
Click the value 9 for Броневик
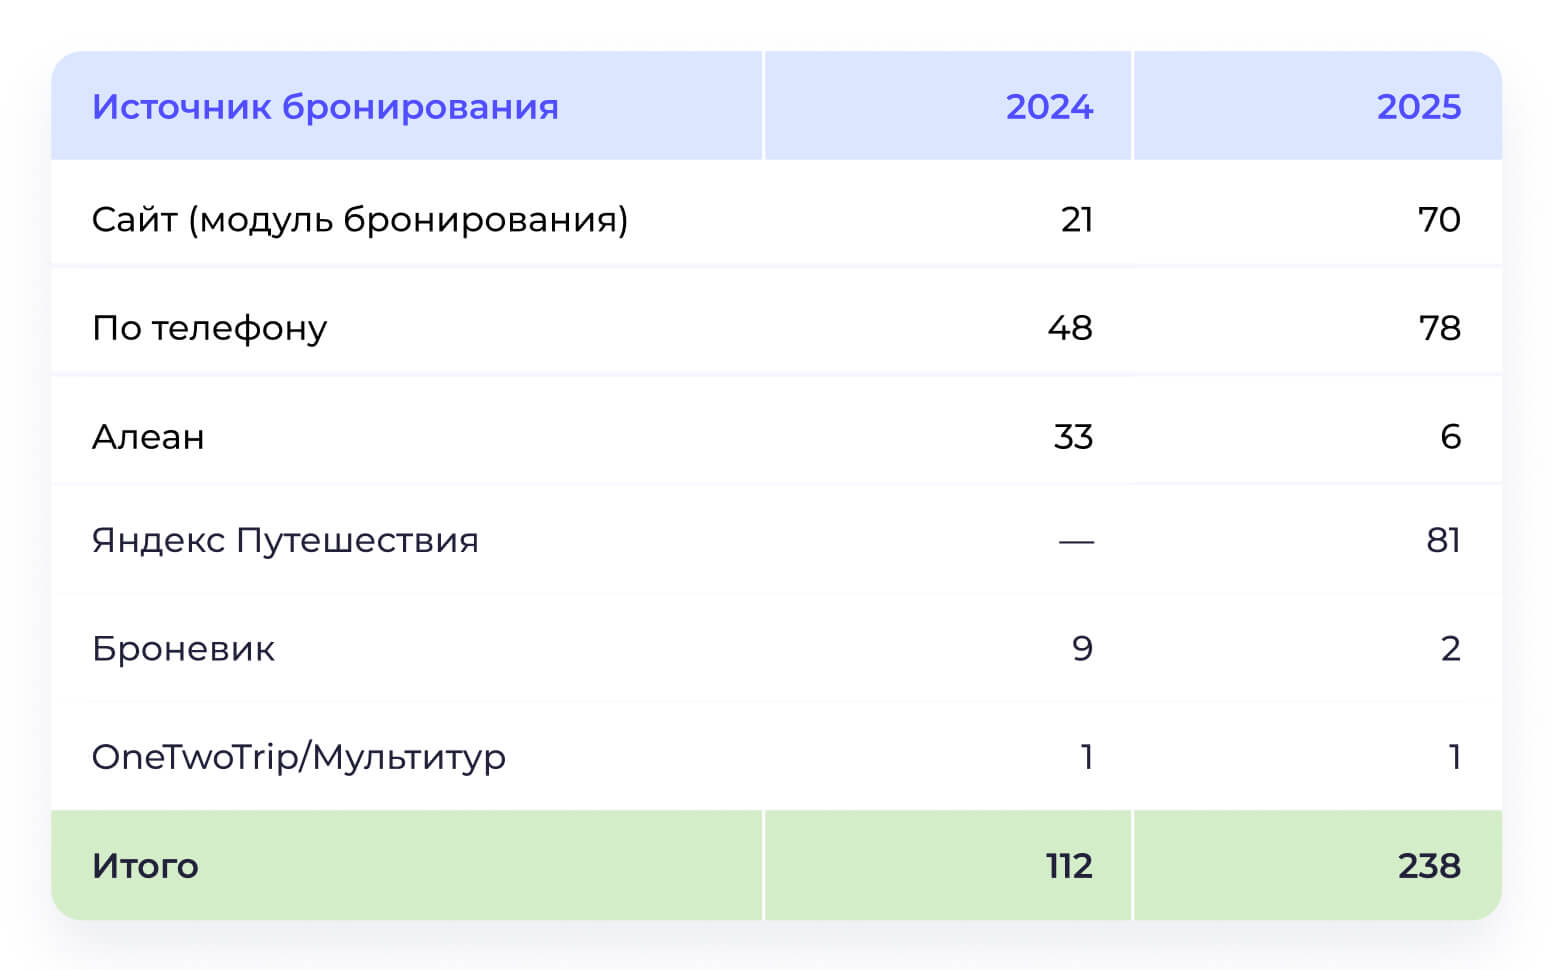(x=1082, y=649)
